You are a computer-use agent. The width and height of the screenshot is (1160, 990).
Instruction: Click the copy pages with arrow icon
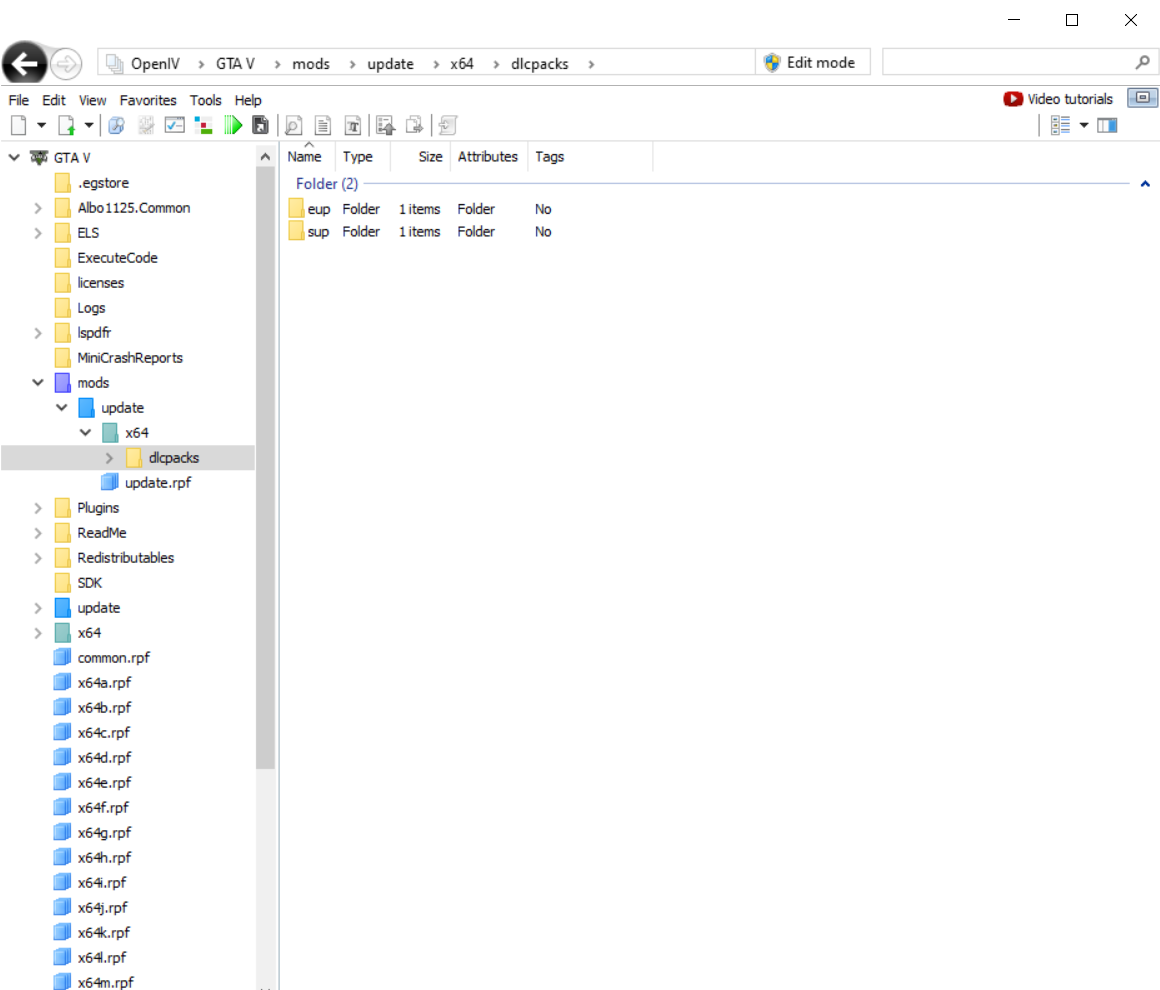(x=414, y=125)
